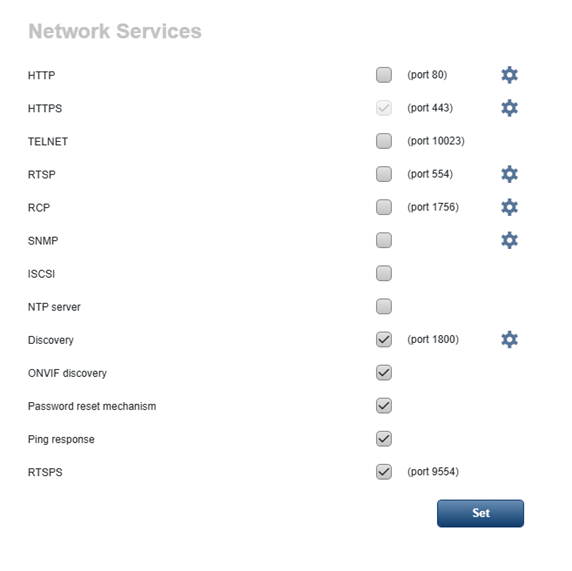Screen dimensions: 572x571
Task: Uncheck Password reset mechanism
Action: coord(384,406)
